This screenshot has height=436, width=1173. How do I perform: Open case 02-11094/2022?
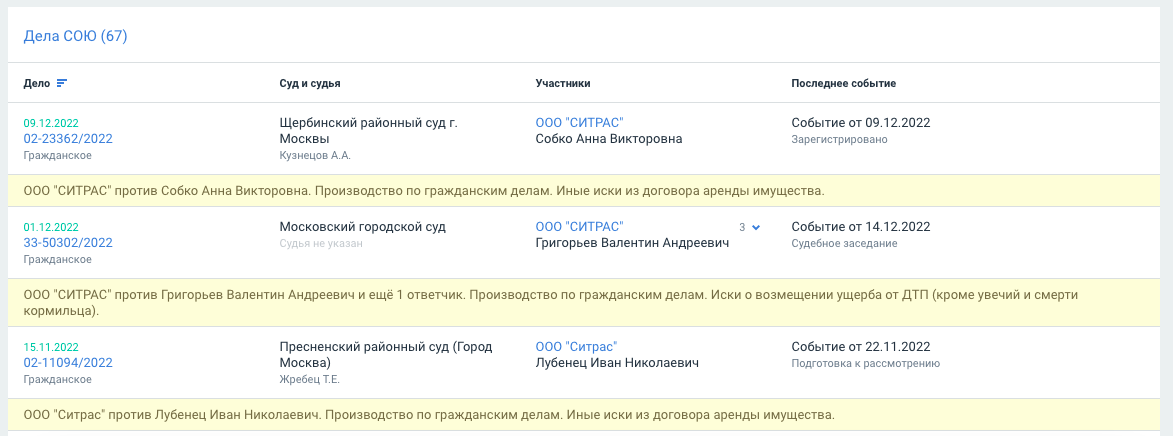coord(68,363)
